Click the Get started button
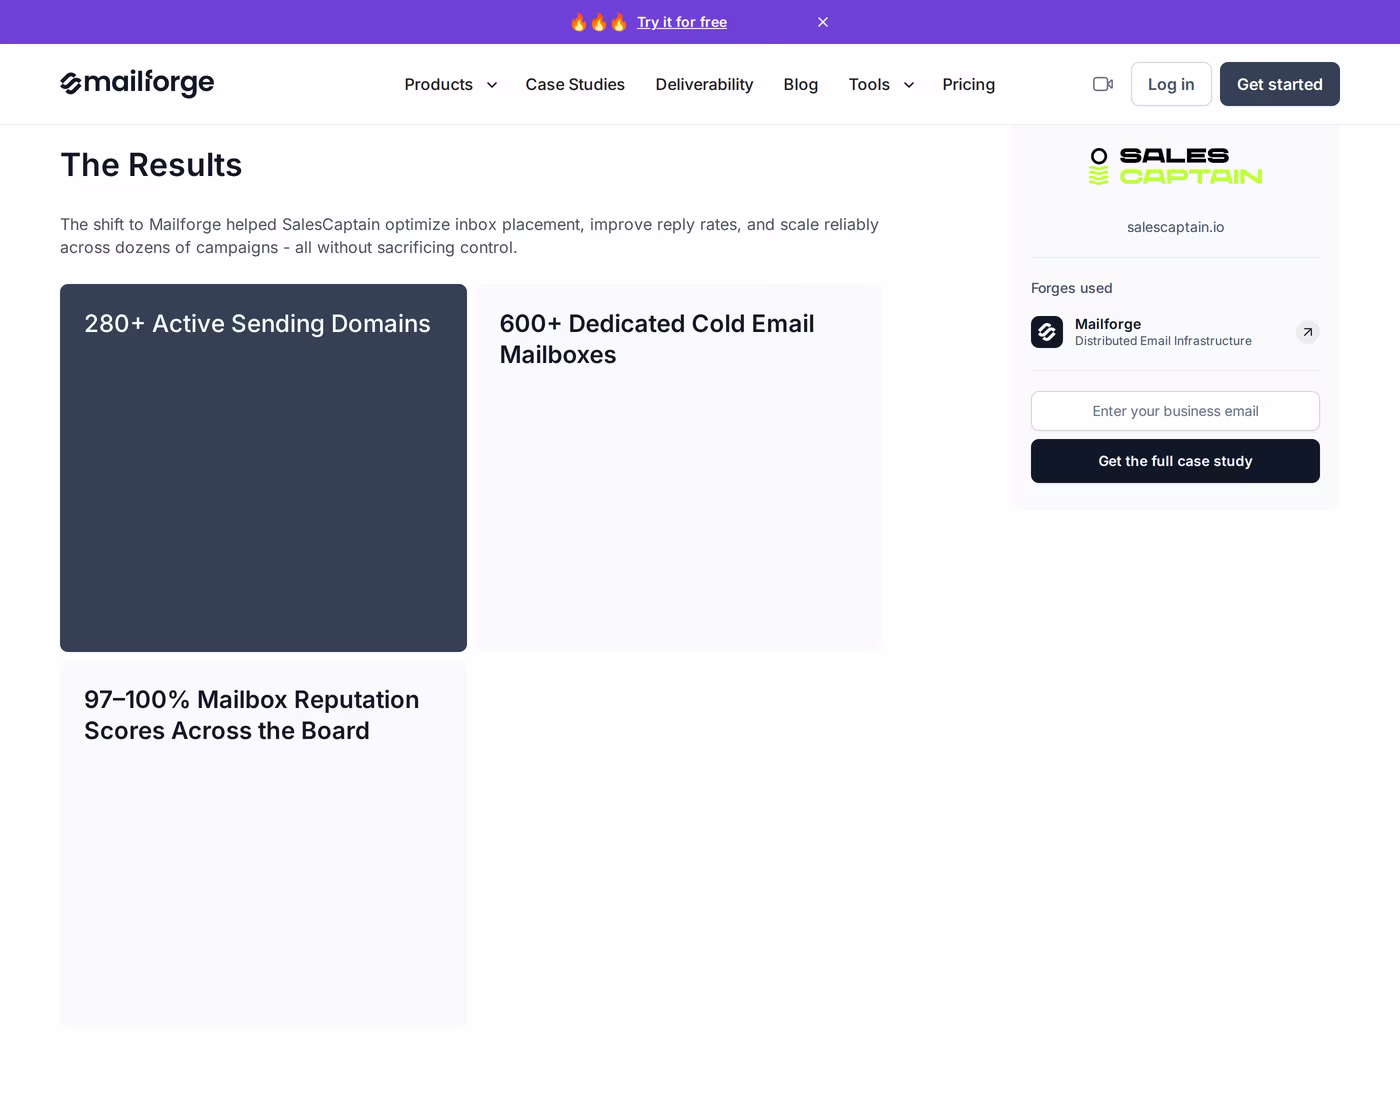 coord(1280,84)
